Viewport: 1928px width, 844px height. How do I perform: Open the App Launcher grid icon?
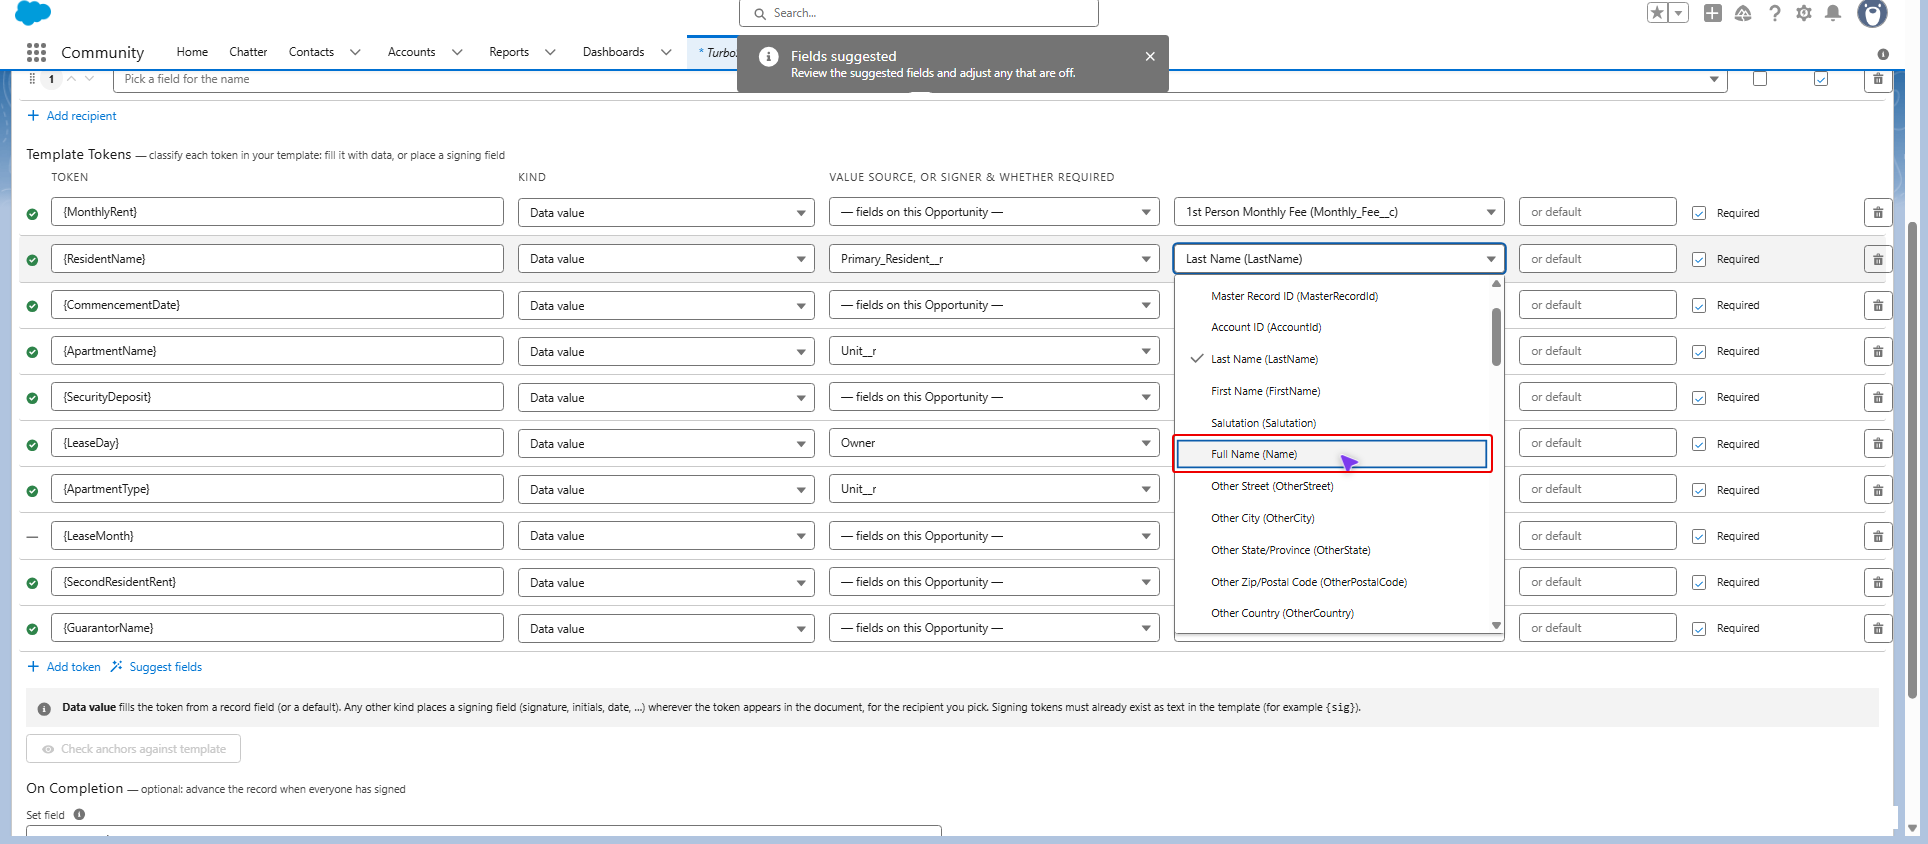37,52
